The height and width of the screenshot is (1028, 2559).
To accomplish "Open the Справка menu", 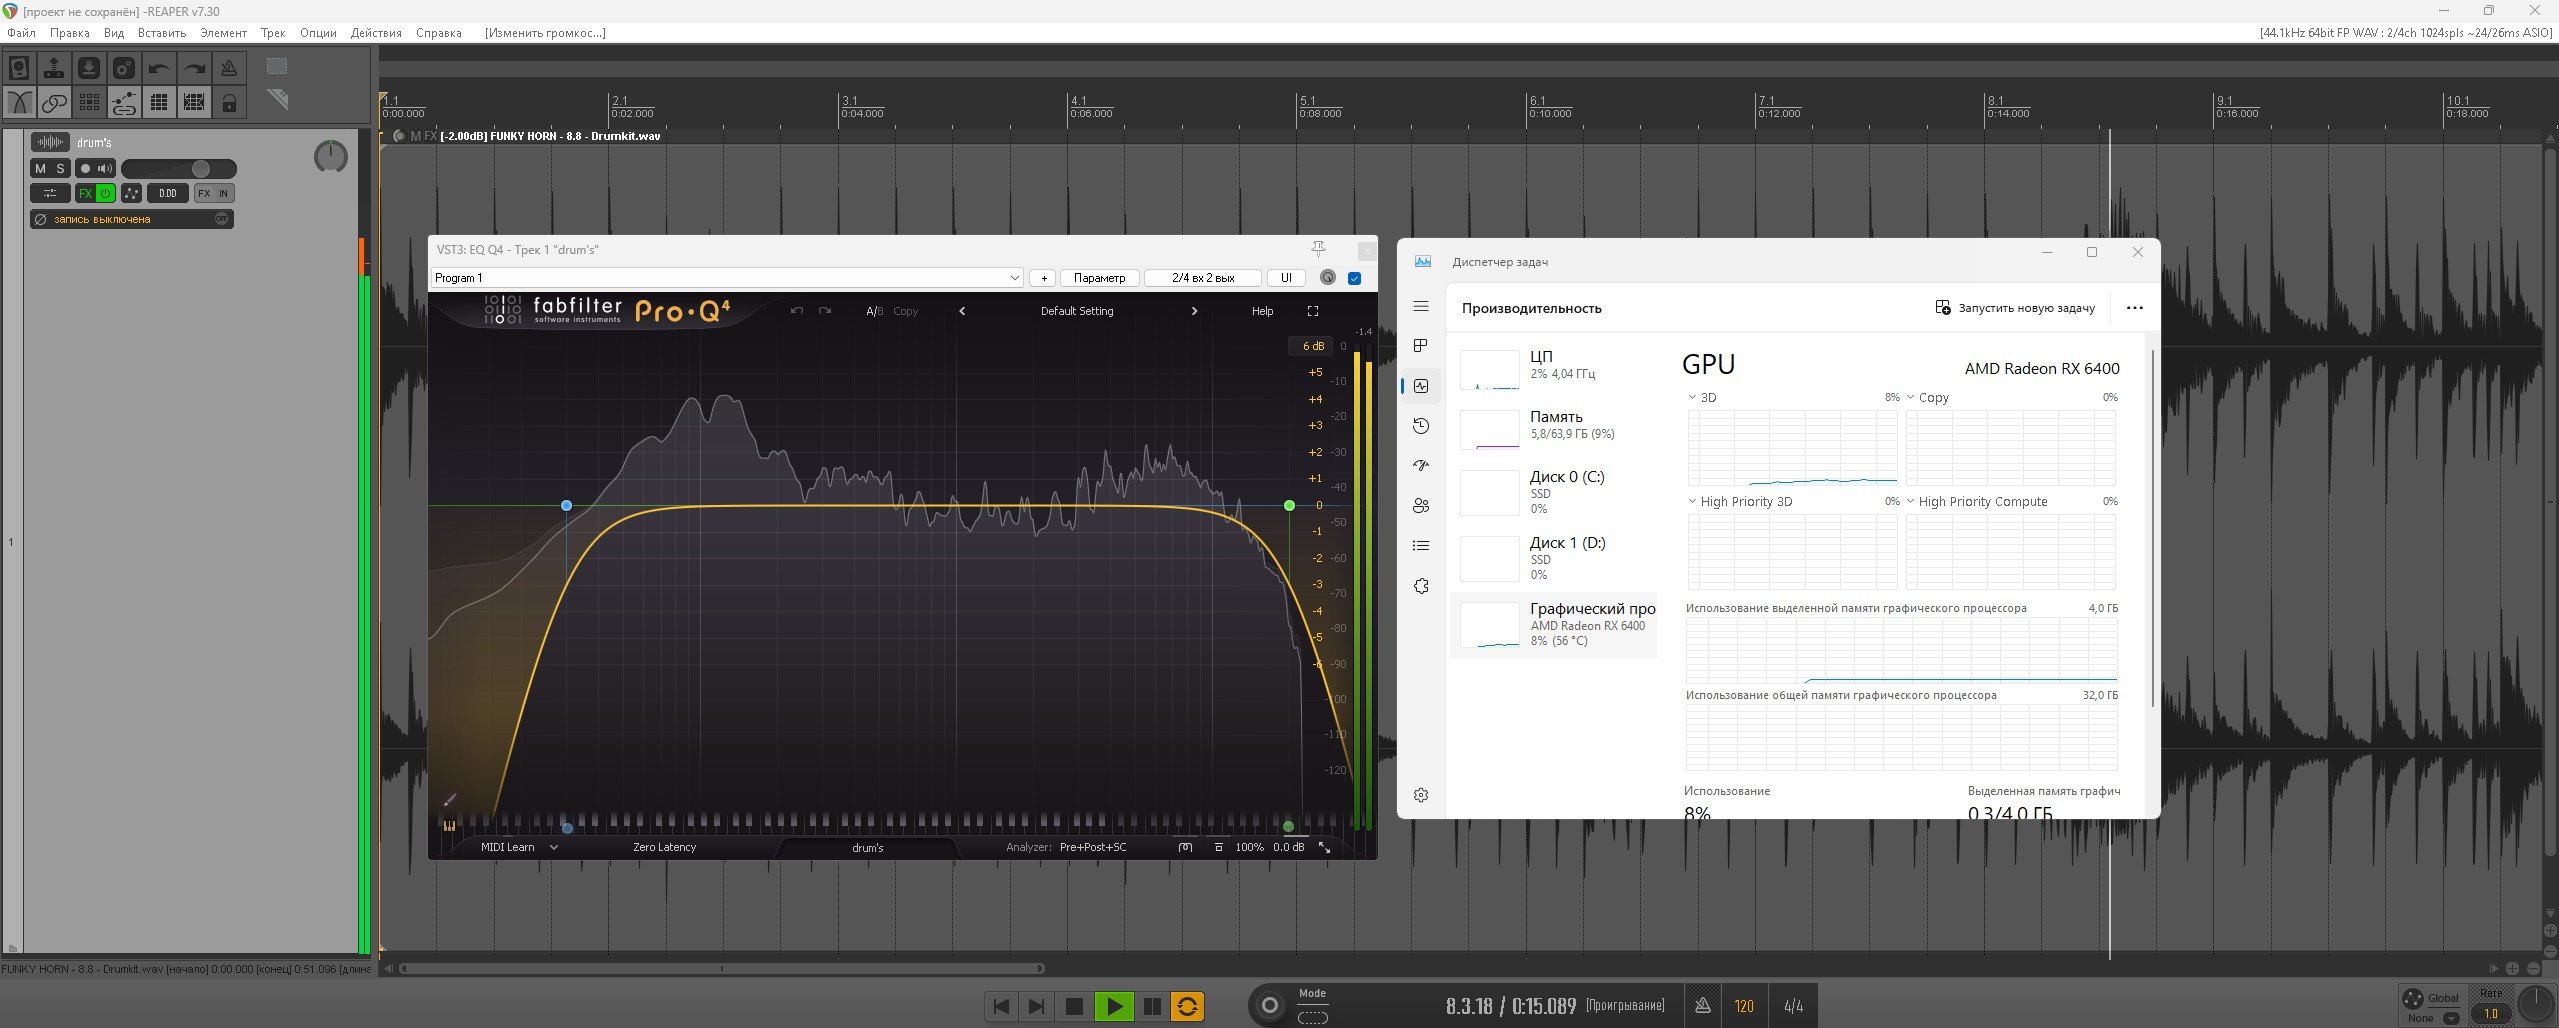I will click(438, 33).
